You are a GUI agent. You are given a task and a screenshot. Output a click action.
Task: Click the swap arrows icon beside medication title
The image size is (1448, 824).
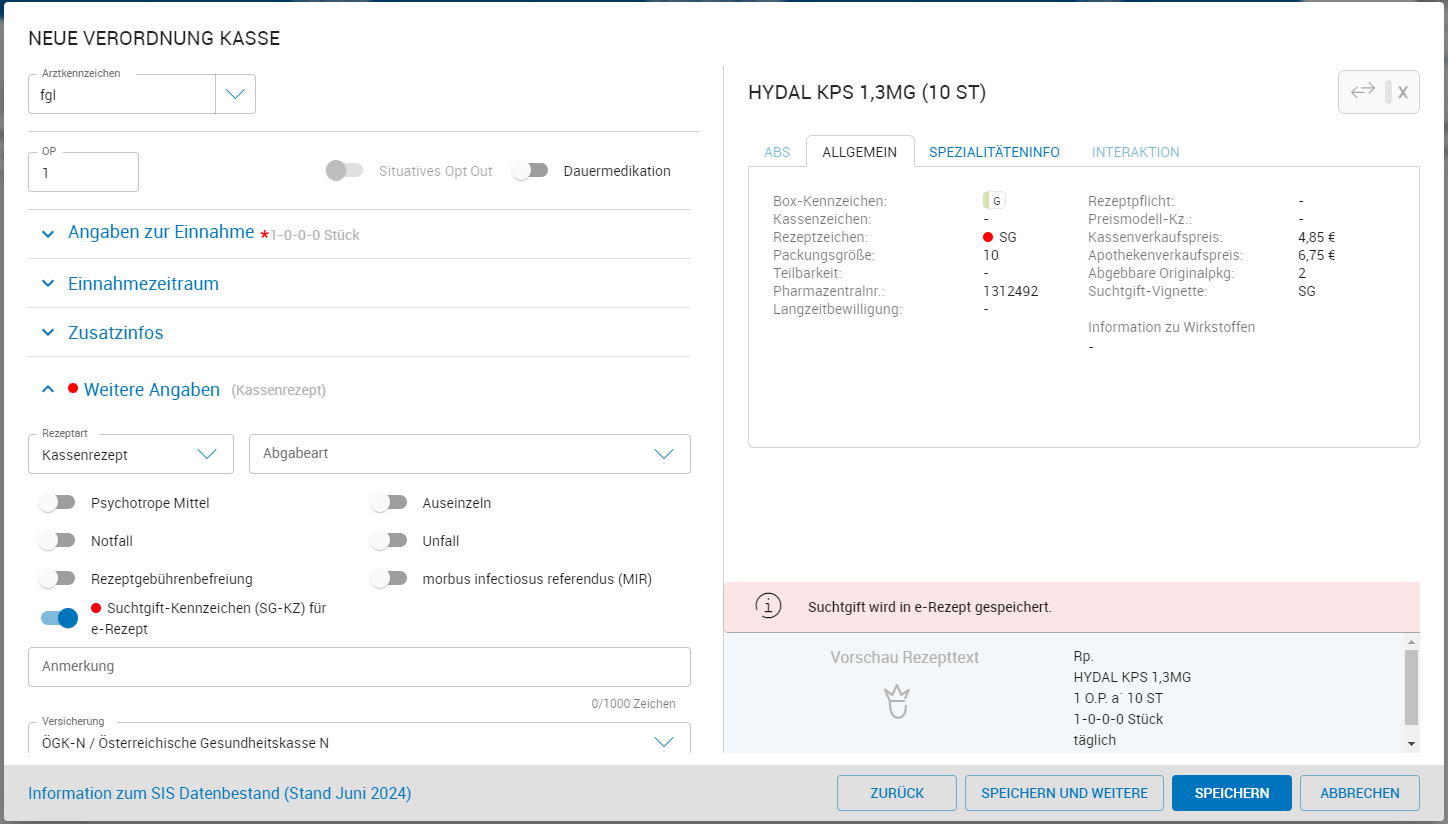tap(1362, 92)
